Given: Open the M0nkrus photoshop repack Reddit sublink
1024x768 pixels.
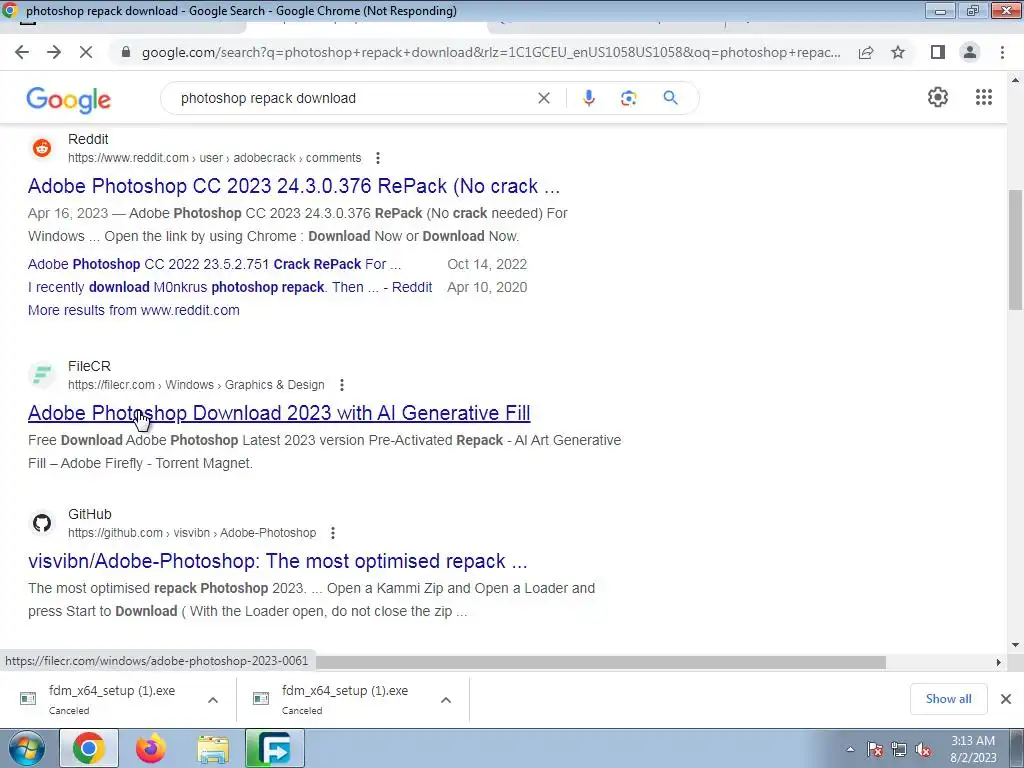Looking at the screenshot, I should [230, 287].
